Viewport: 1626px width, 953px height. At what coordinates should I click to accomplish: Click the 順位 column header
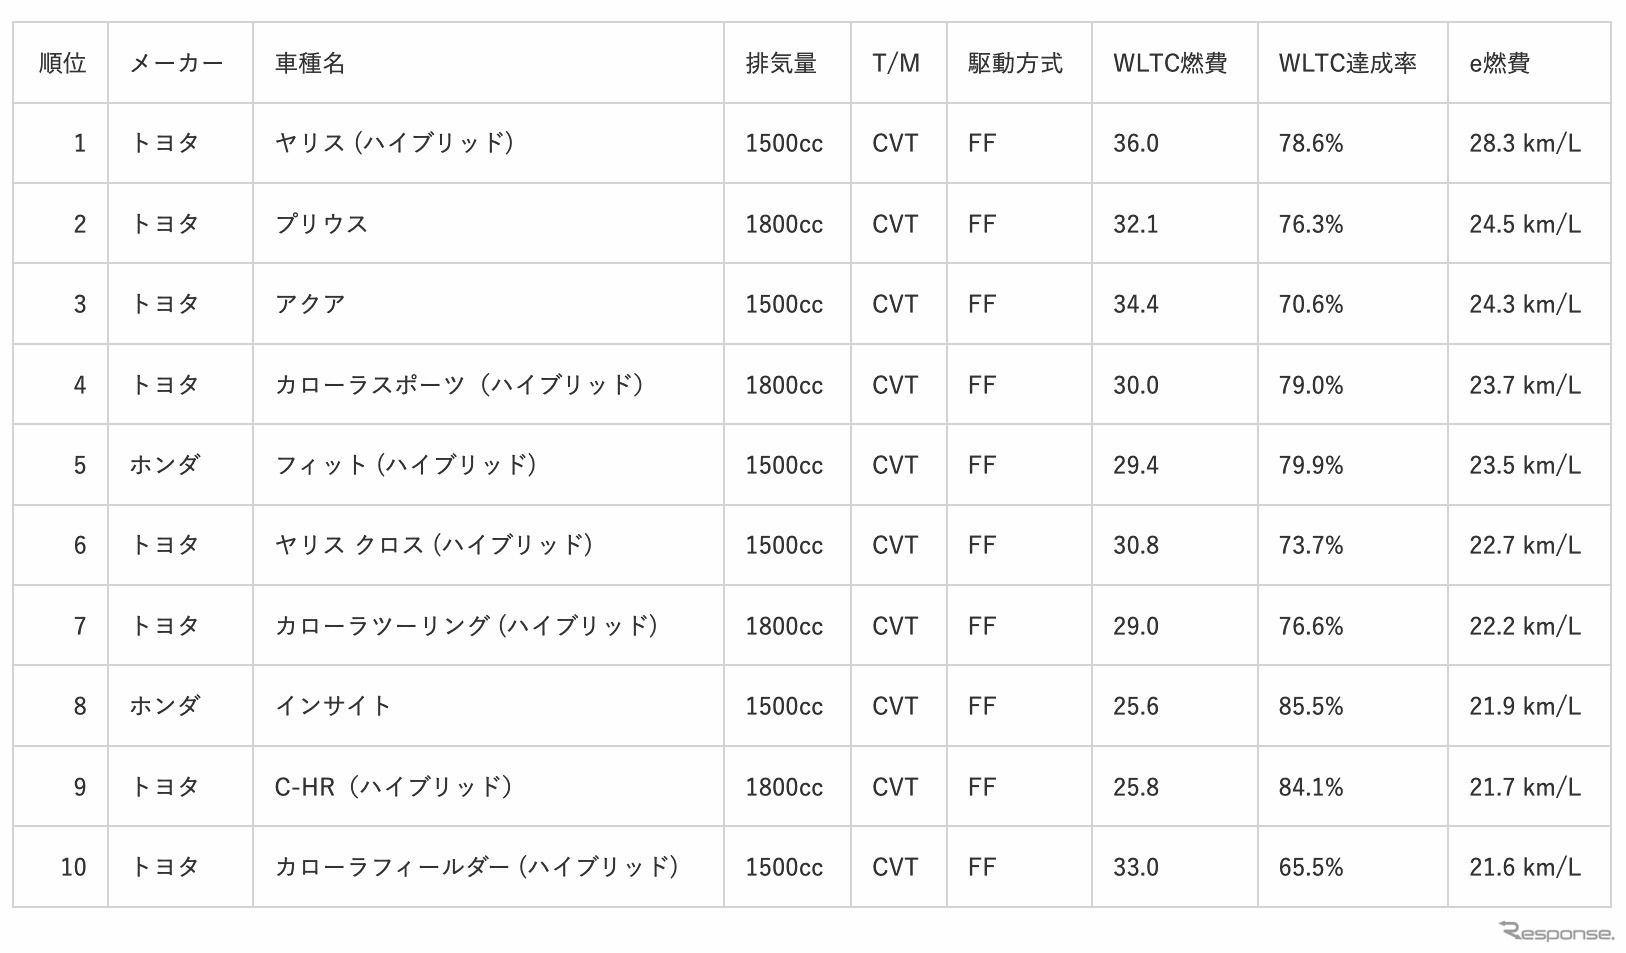click(62, 63)
